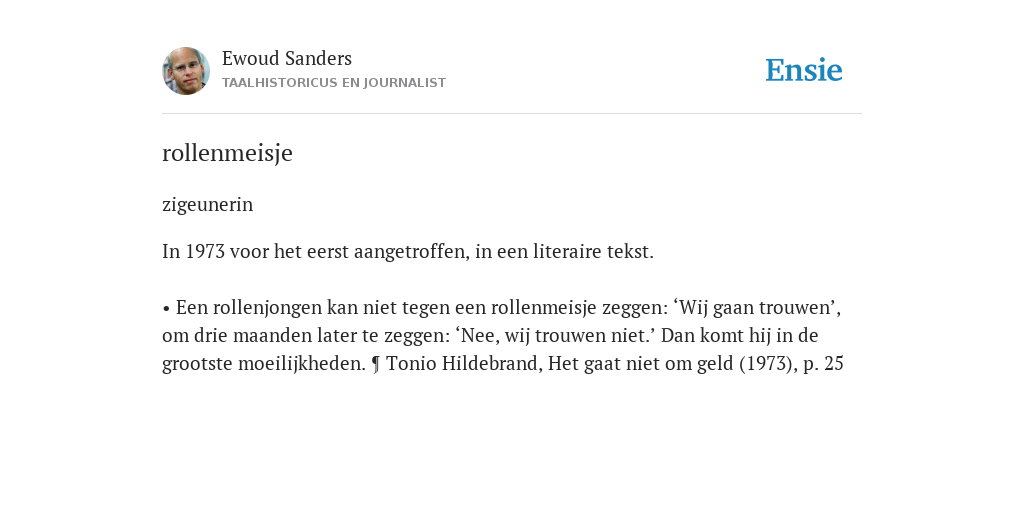1024x512 pixels.
Task: Click the quote 'Wij gaan trouwen'
Action: coord(754,307)
